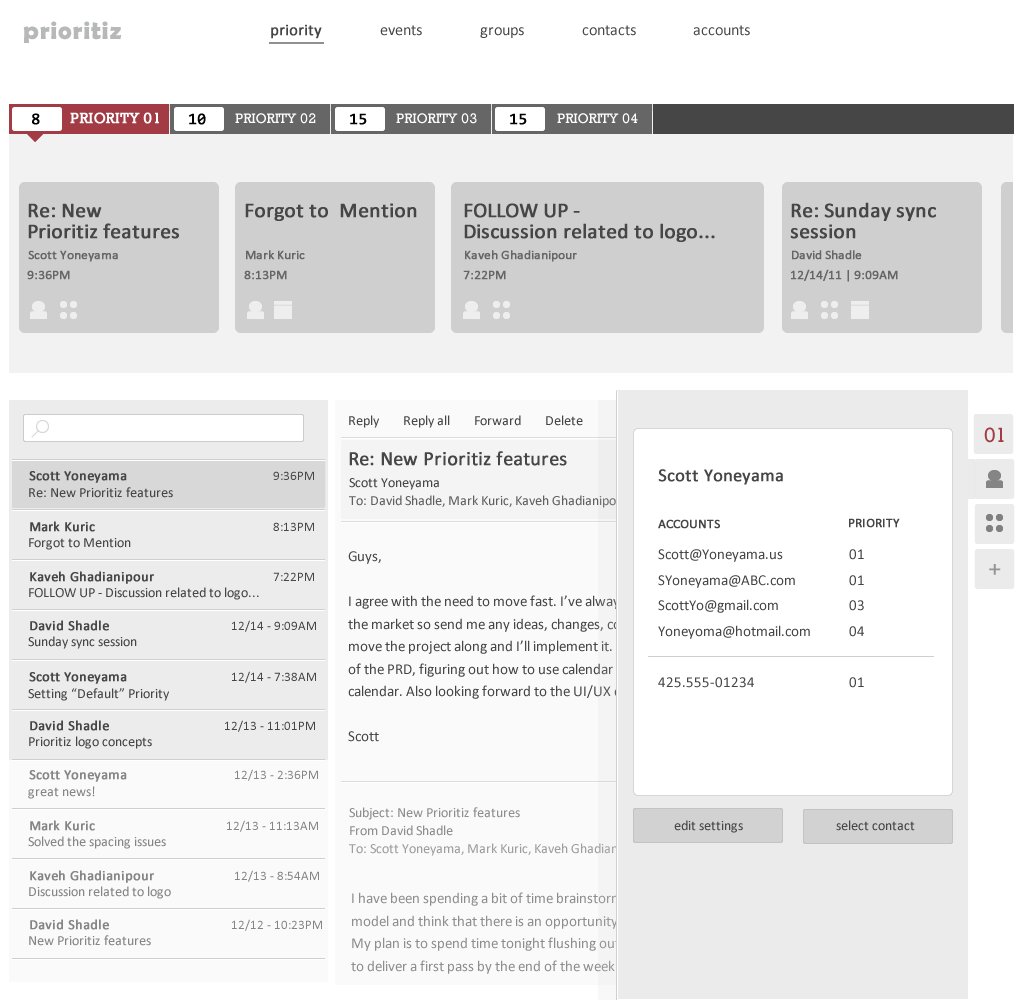The height and width of the screenshot is (1000, 1024).
Task: Open the contacts navigation item
Action: (609, 31)
